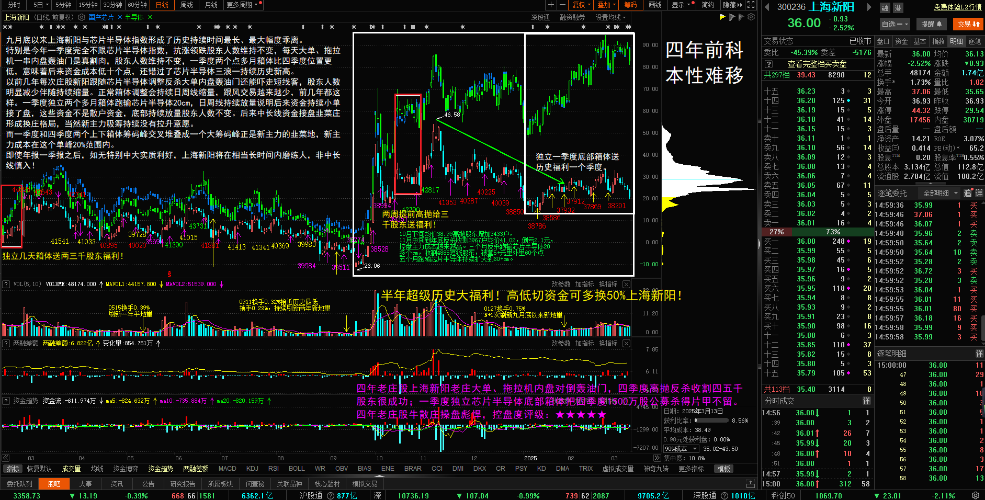Remove the 国产芯片 overlay with its X
This screenshot has width=985, height=500.
tap(120, 17)
